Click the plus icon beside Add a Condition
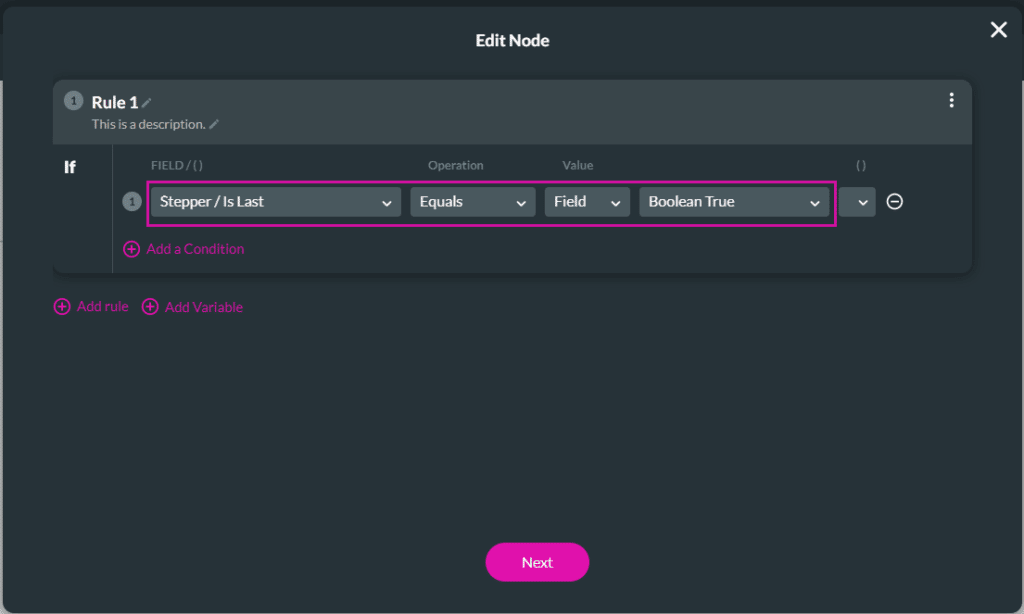 click(131, 249)
